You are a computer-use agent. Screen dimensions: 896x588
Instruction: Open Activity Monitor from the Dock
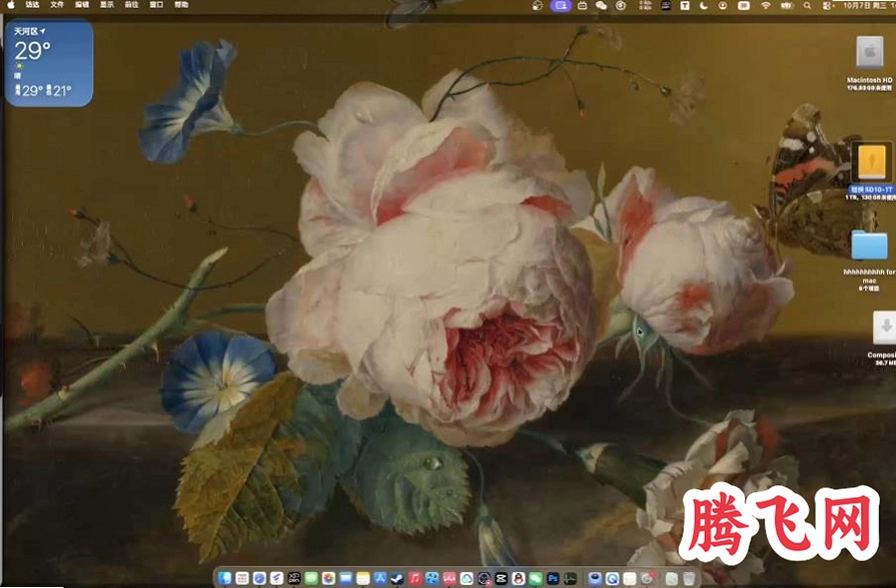point(570,578)
